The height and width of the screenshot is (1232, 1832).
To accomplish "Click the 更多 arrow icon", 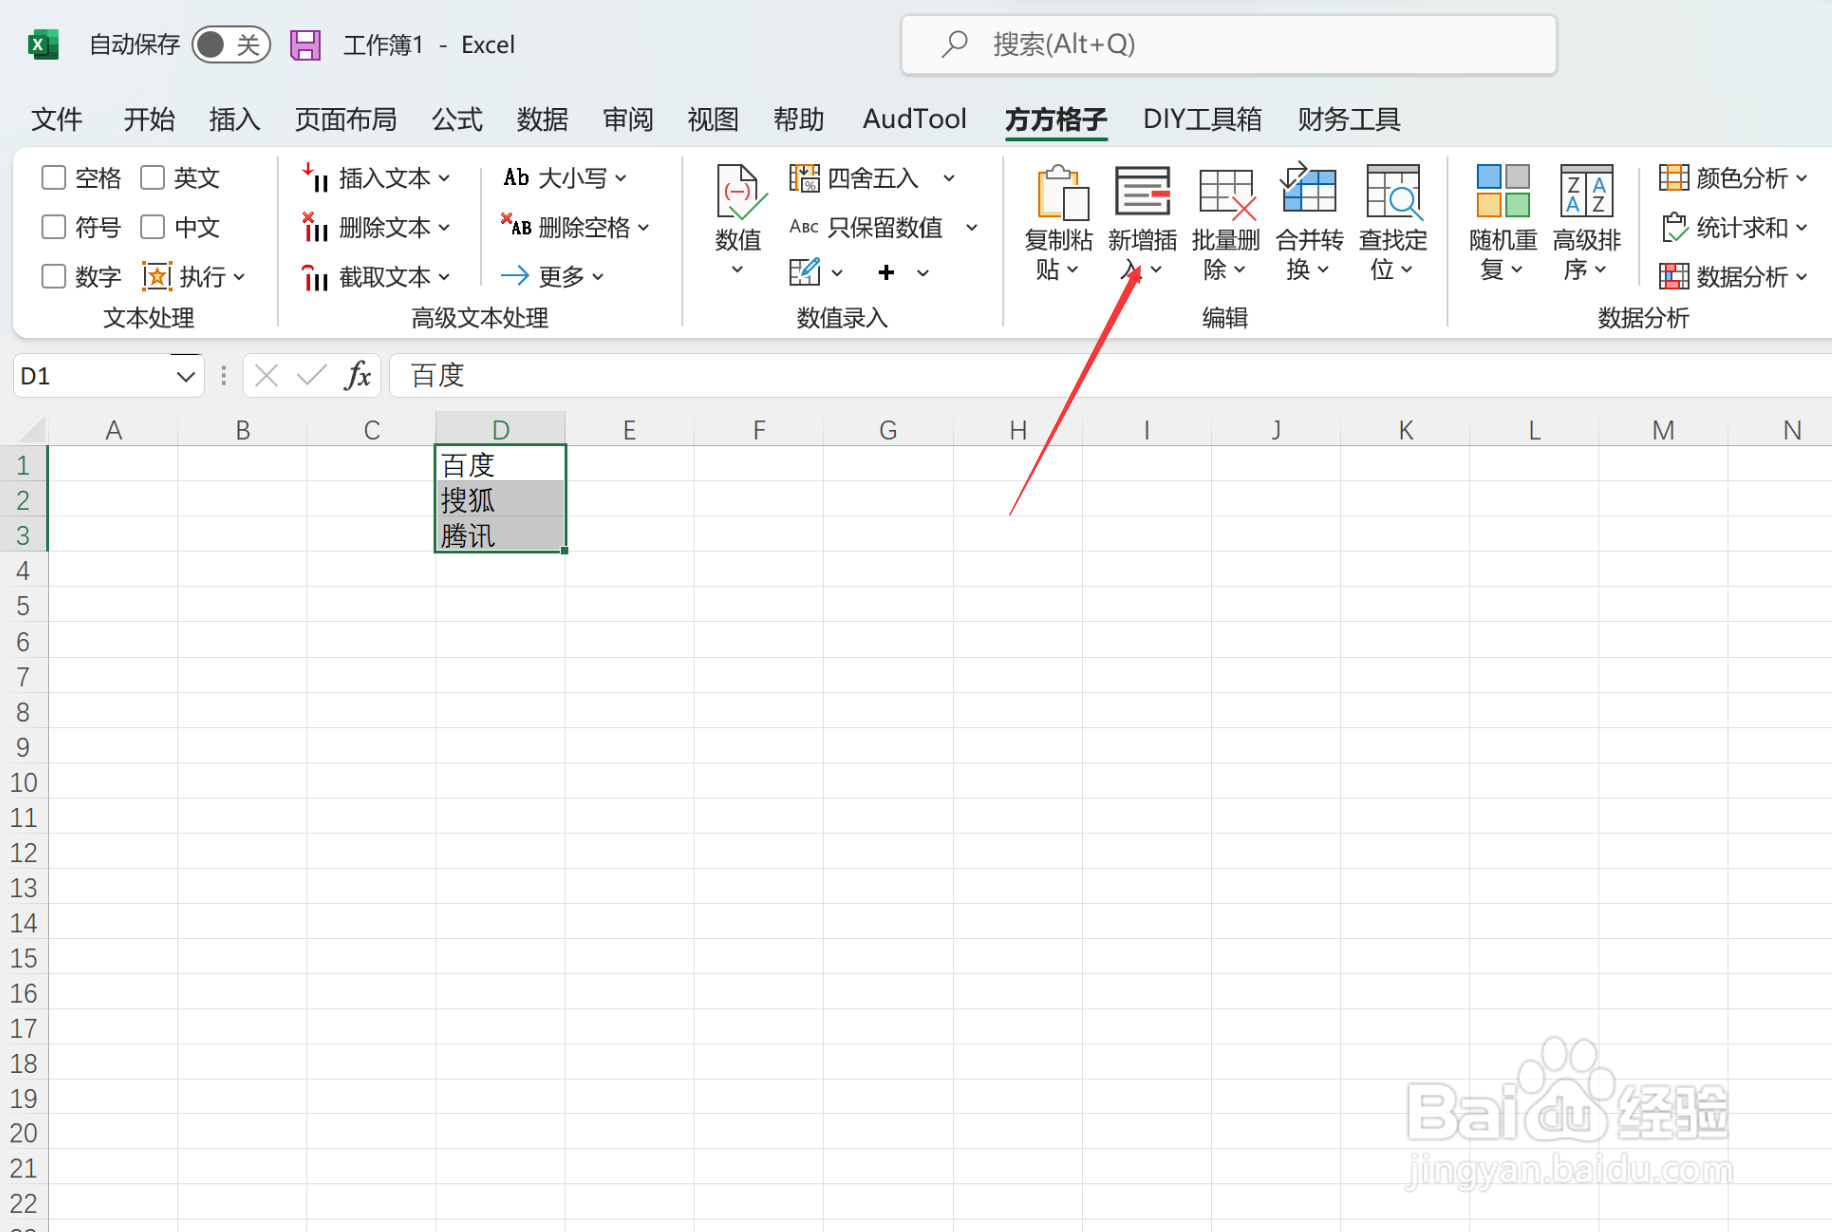I will (515, 276).
